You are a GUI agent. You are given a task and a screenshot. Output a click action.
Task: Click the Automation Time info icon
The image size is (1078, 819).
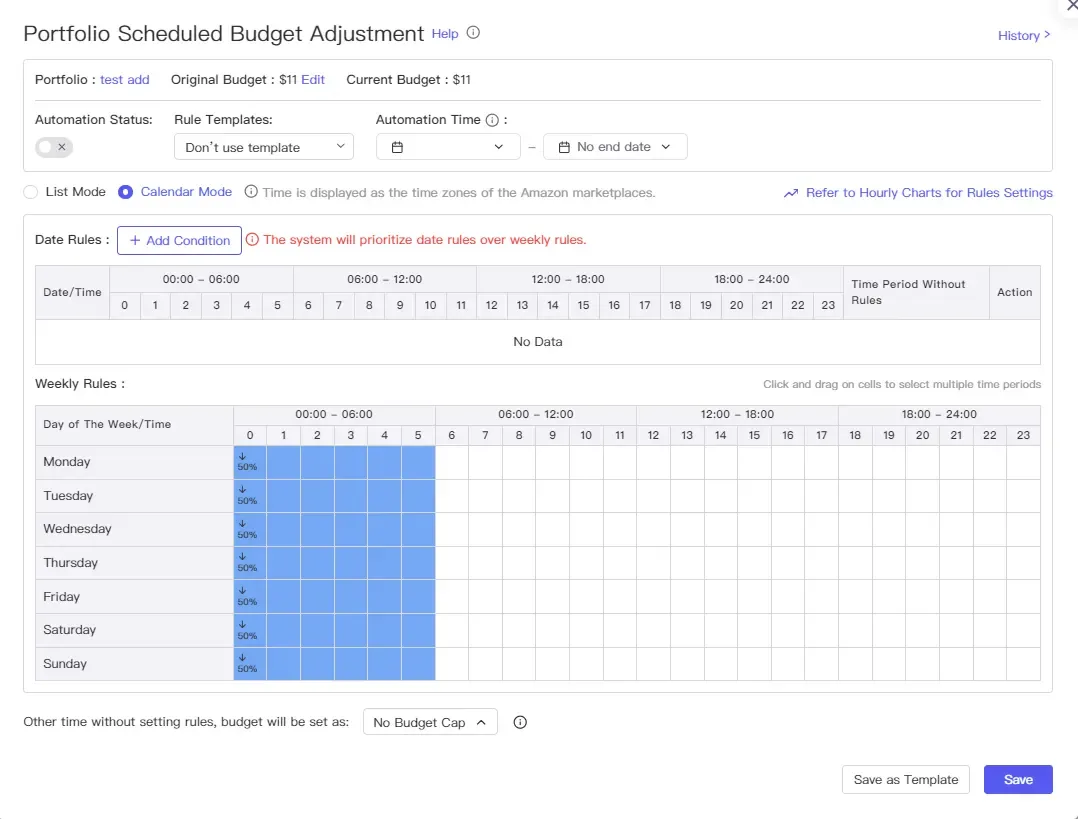(492, 120)
